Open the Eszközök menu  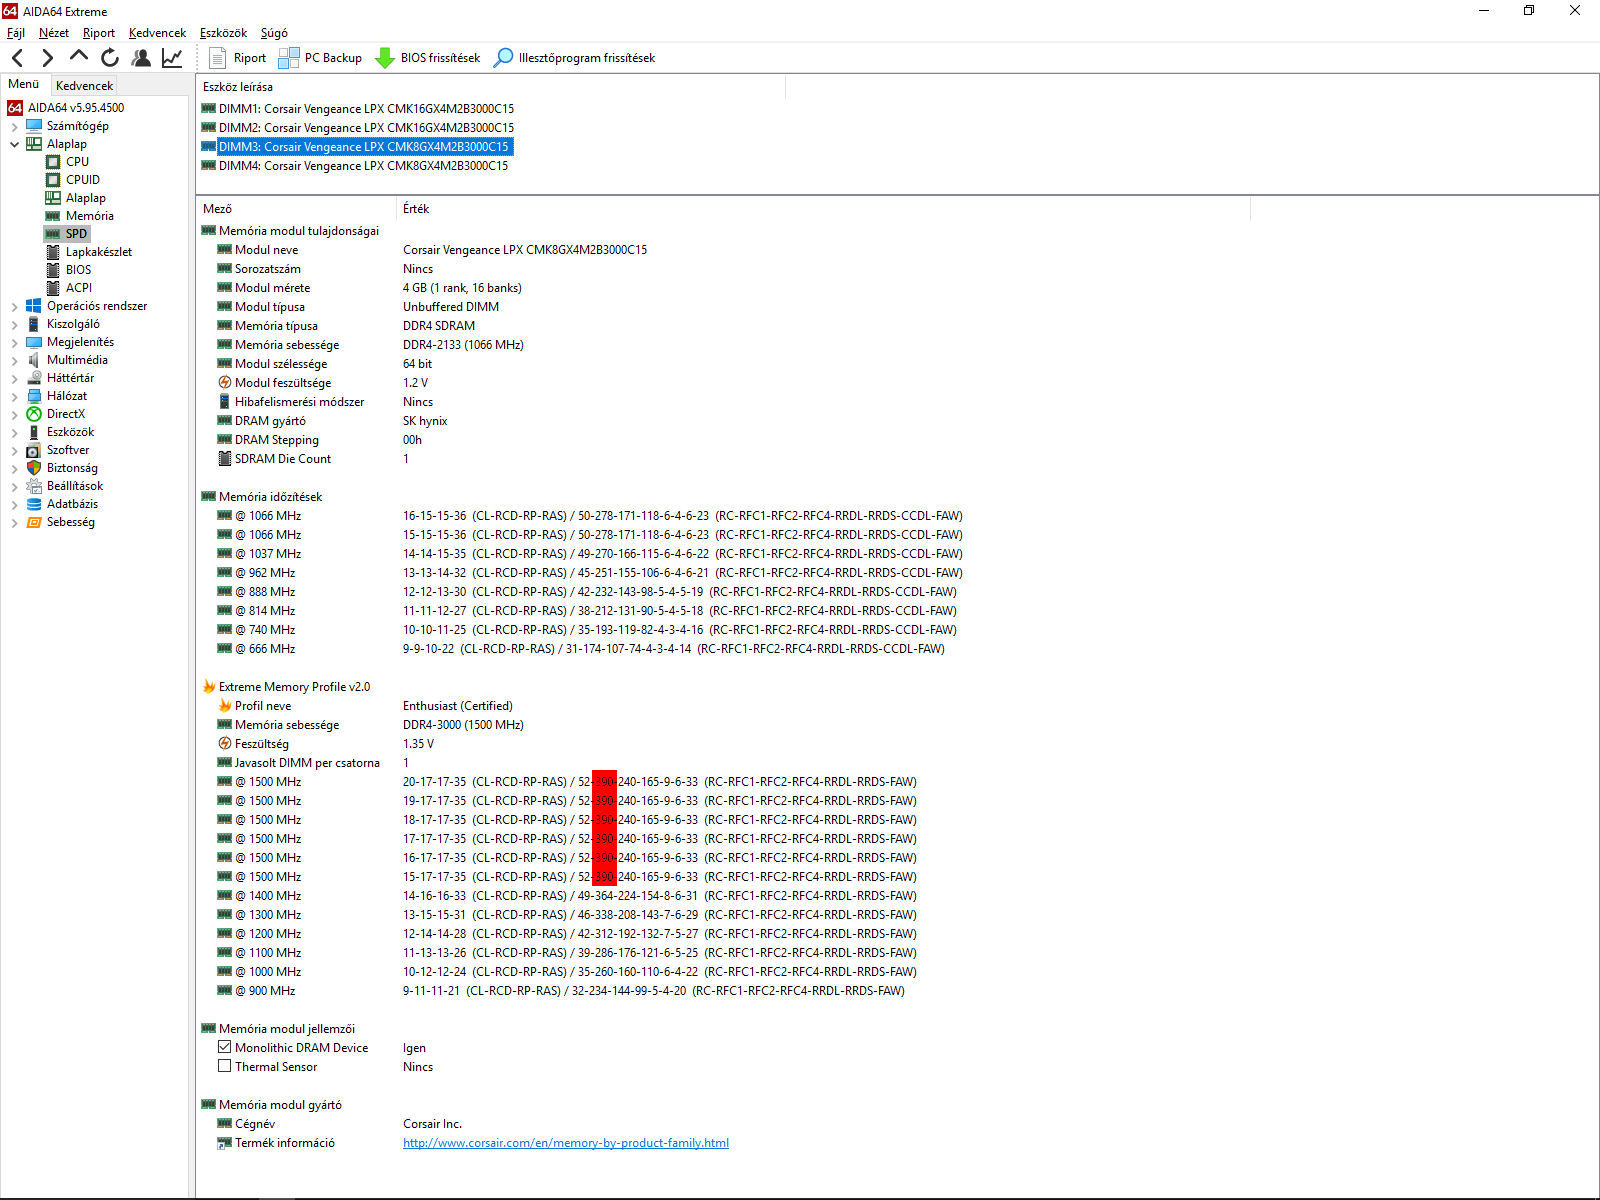click(223, 33)
